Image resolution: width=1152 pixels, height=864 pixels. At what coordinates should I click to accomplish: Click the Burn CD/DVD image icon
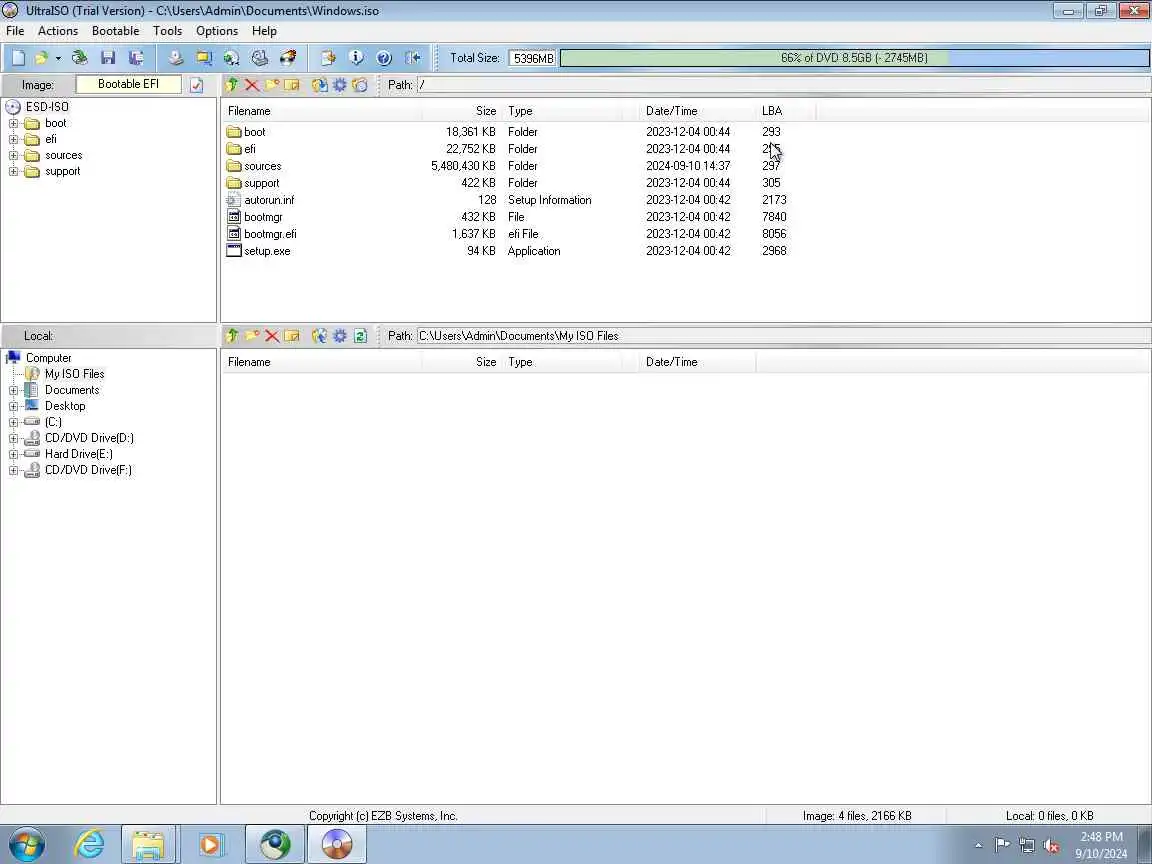[x=288, y=58]
